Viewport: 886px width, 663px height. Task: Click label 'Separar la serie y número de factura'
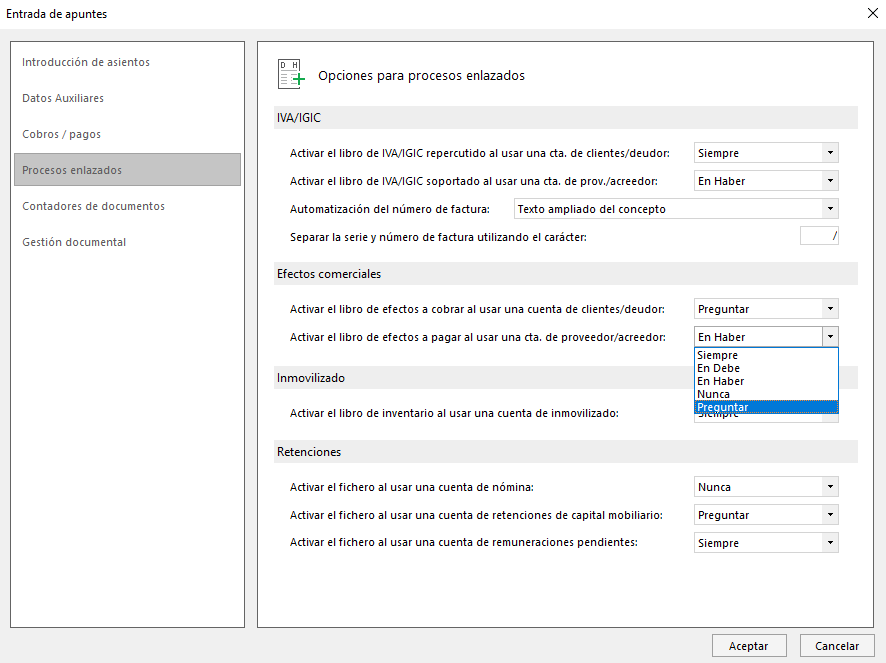pos(438,237)
